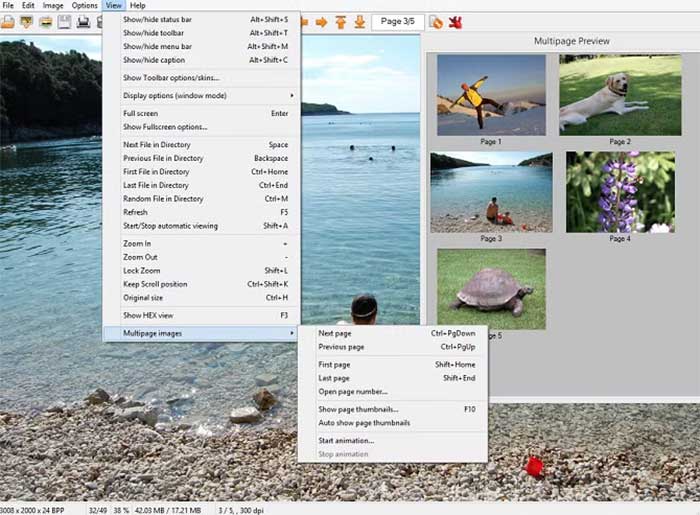
Task: Select Next page from submenu
Action: point(335,333)
